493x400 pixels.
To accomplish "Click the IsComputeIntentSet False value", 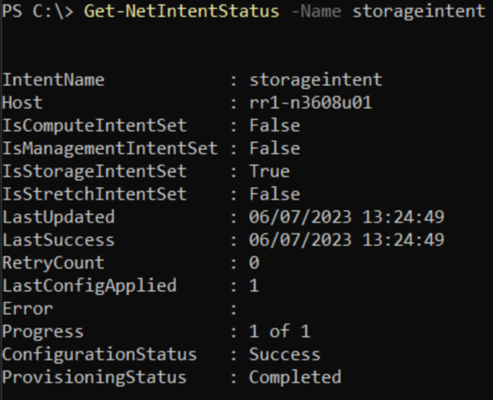I will pos(275,126).
